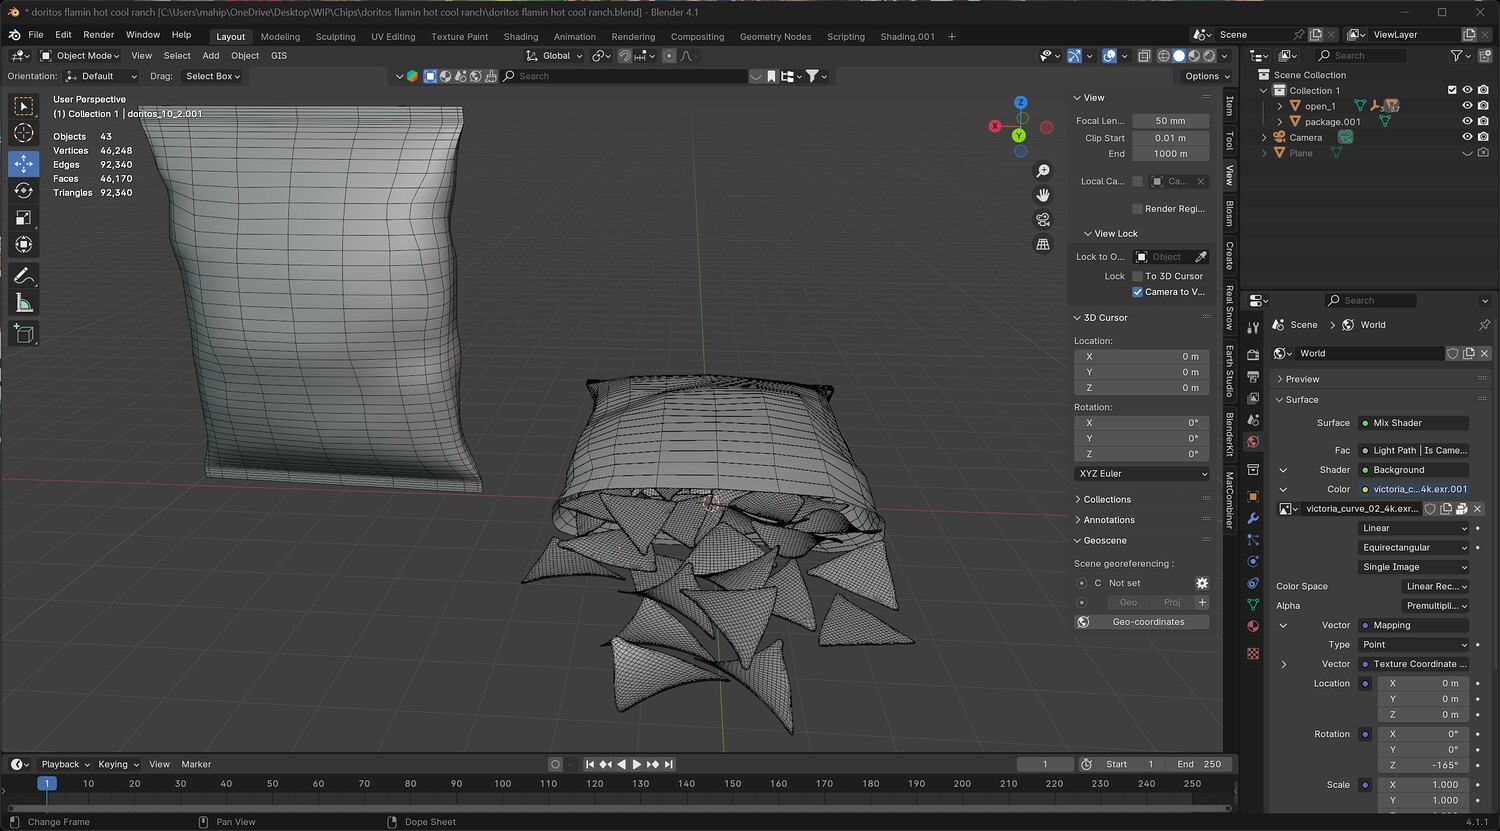The image size is (1500, 831).
Task: Hide package.001 object in outliner
Action: [1467, 121]
